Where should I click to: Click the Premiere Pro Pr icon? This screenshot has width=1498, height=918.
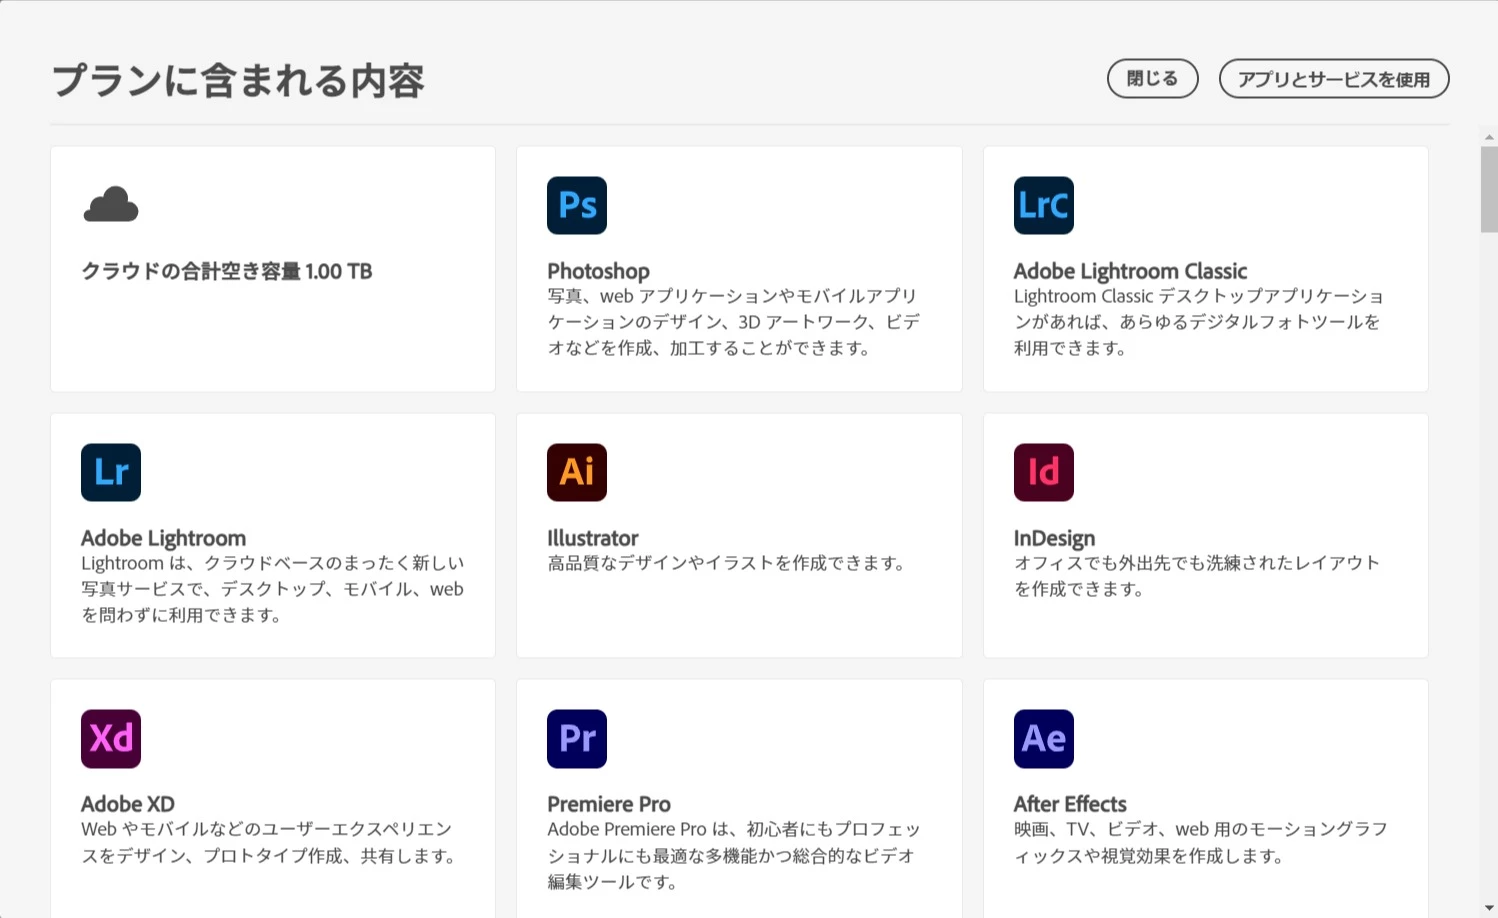[577, 739]
